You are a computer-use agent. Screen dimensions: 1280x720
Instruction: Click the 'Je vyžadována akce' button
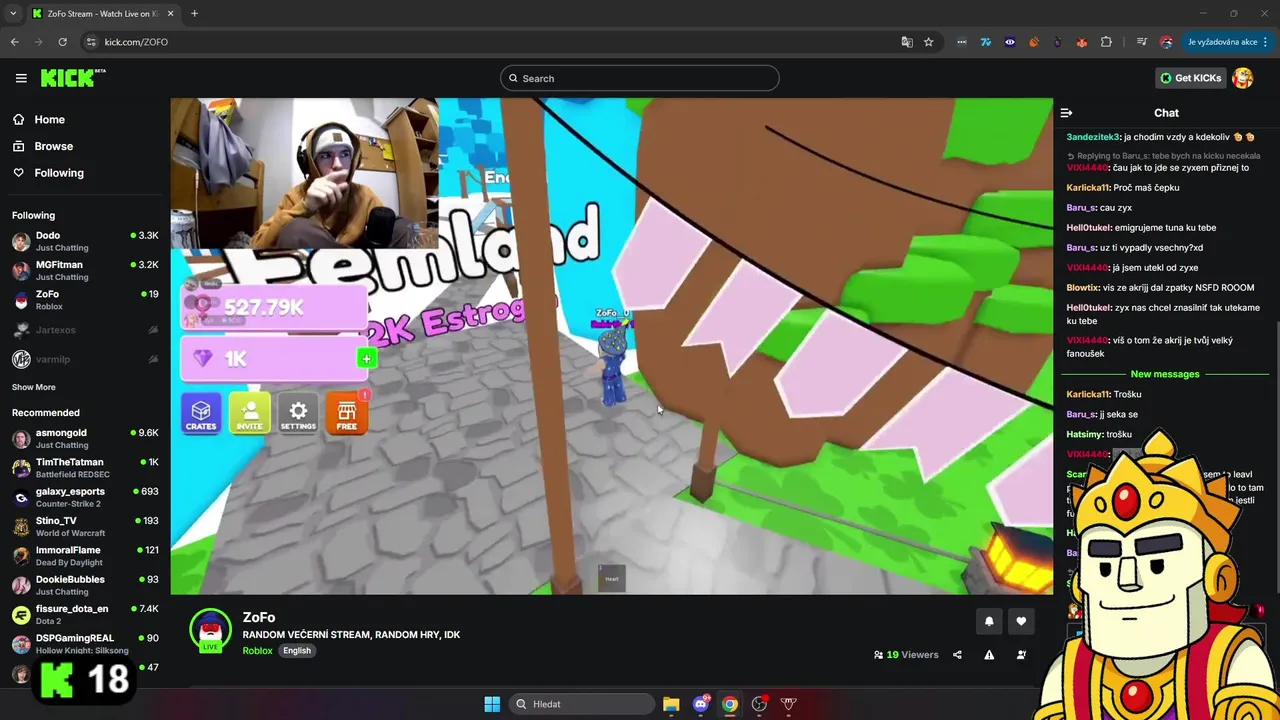tap(1228, 42)
